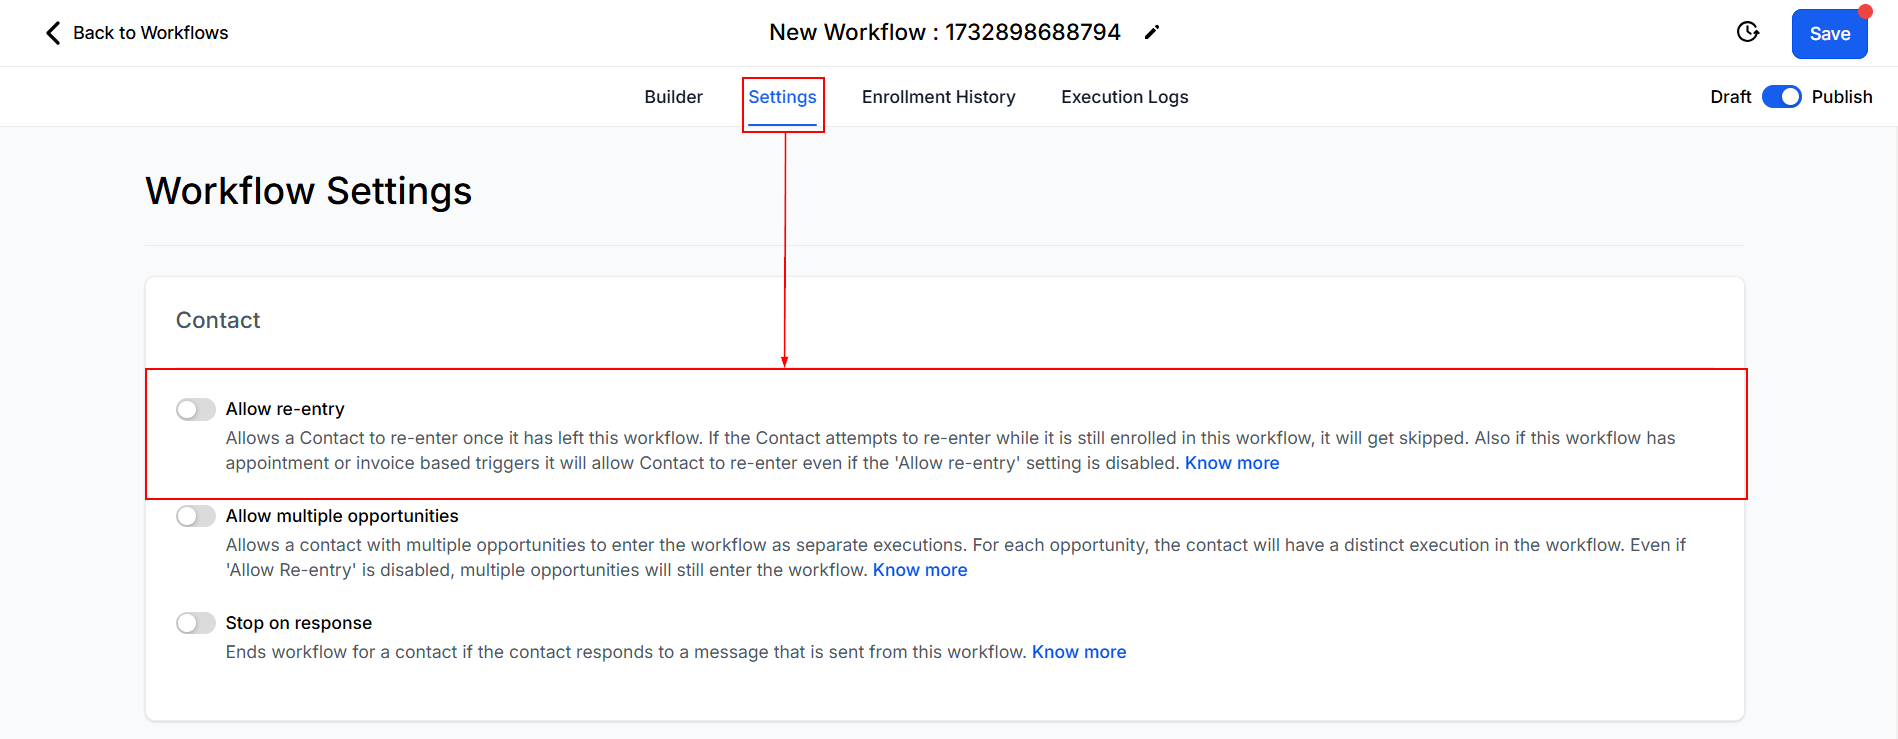Toggle the Draft/Publish switch
Screen dimensions: 1898x739
click(x=1781, y=97)
